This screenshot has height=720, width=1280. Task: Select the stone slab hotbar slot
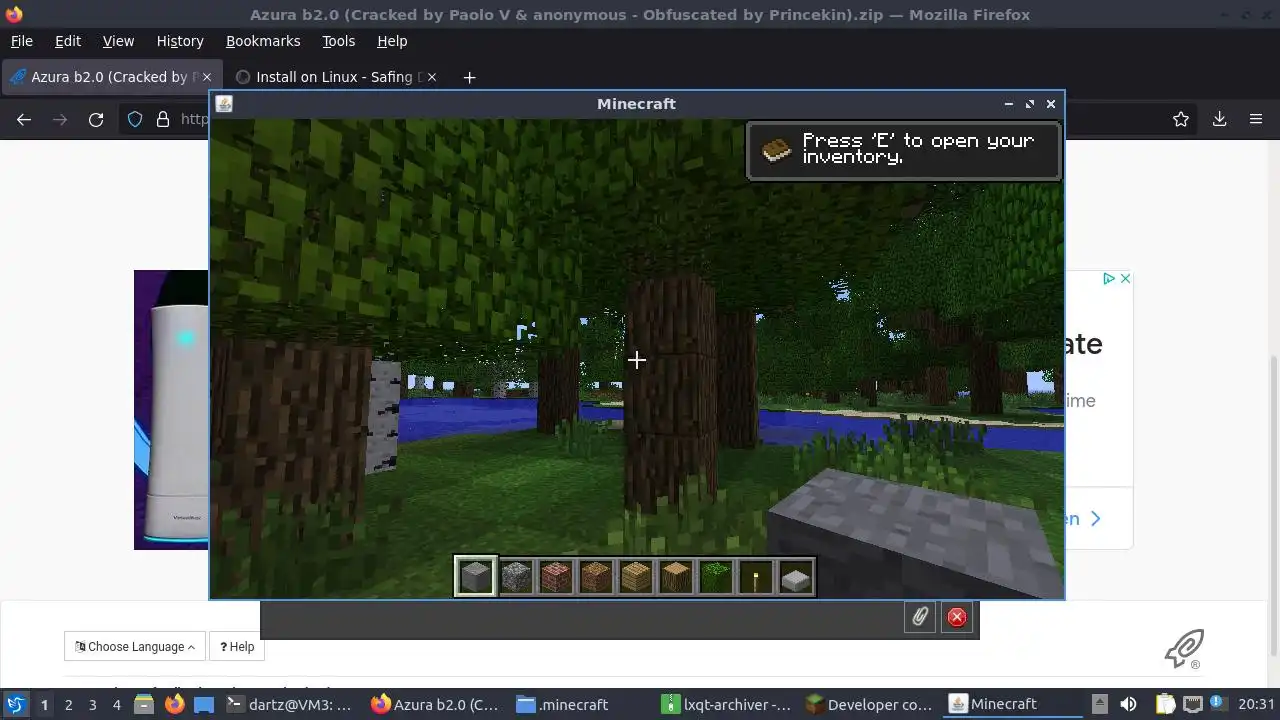[x=796, y=577]
